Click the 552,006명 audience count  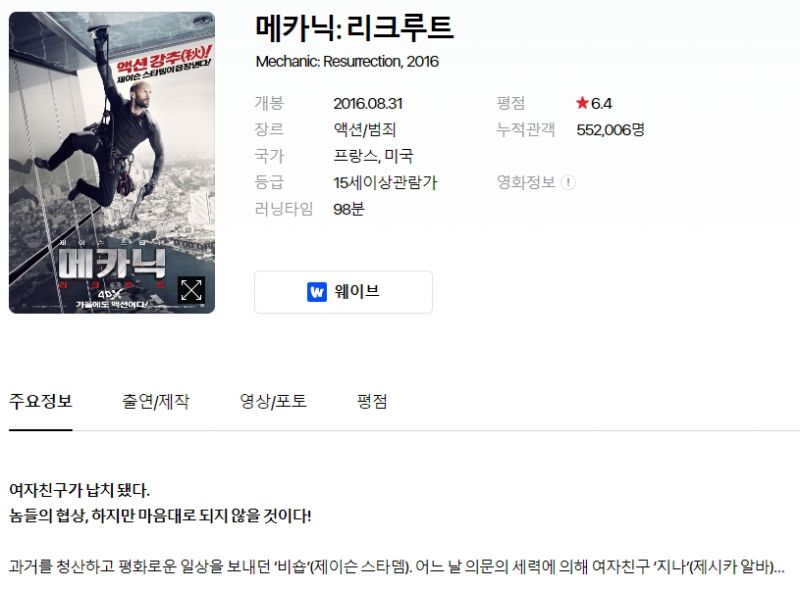[x=610, y=130]
